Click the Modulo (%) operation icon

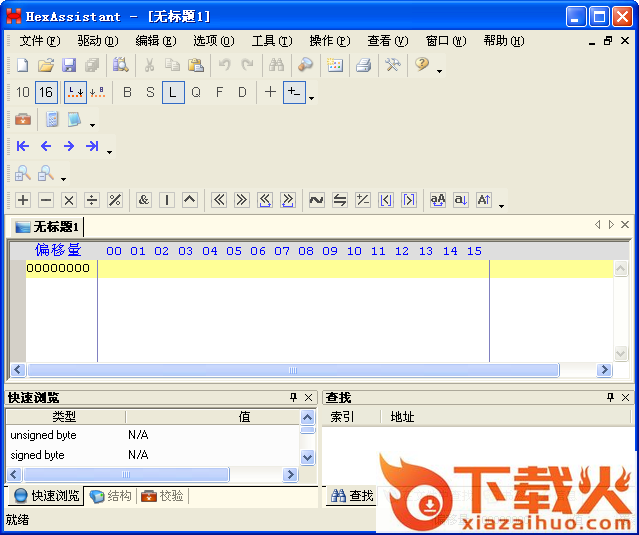tap(115, 200)
